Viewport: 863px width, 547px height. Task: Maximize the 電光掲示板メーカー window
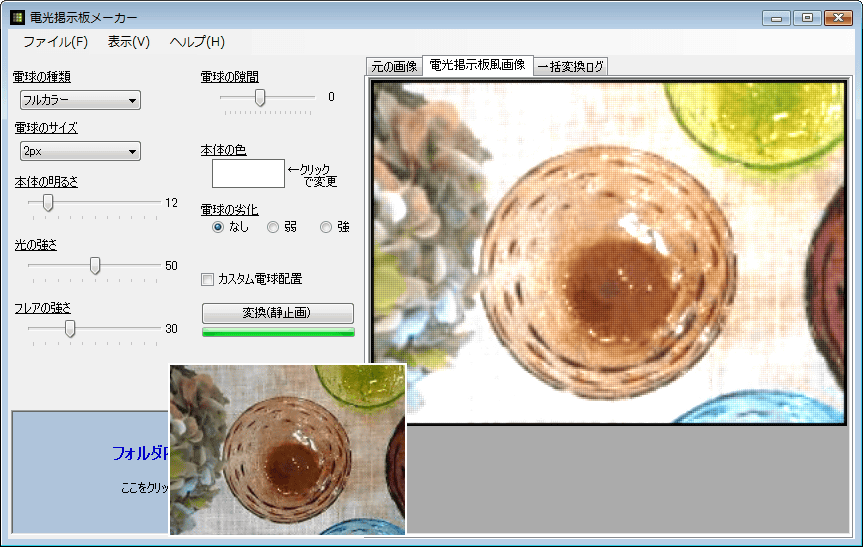807,18
